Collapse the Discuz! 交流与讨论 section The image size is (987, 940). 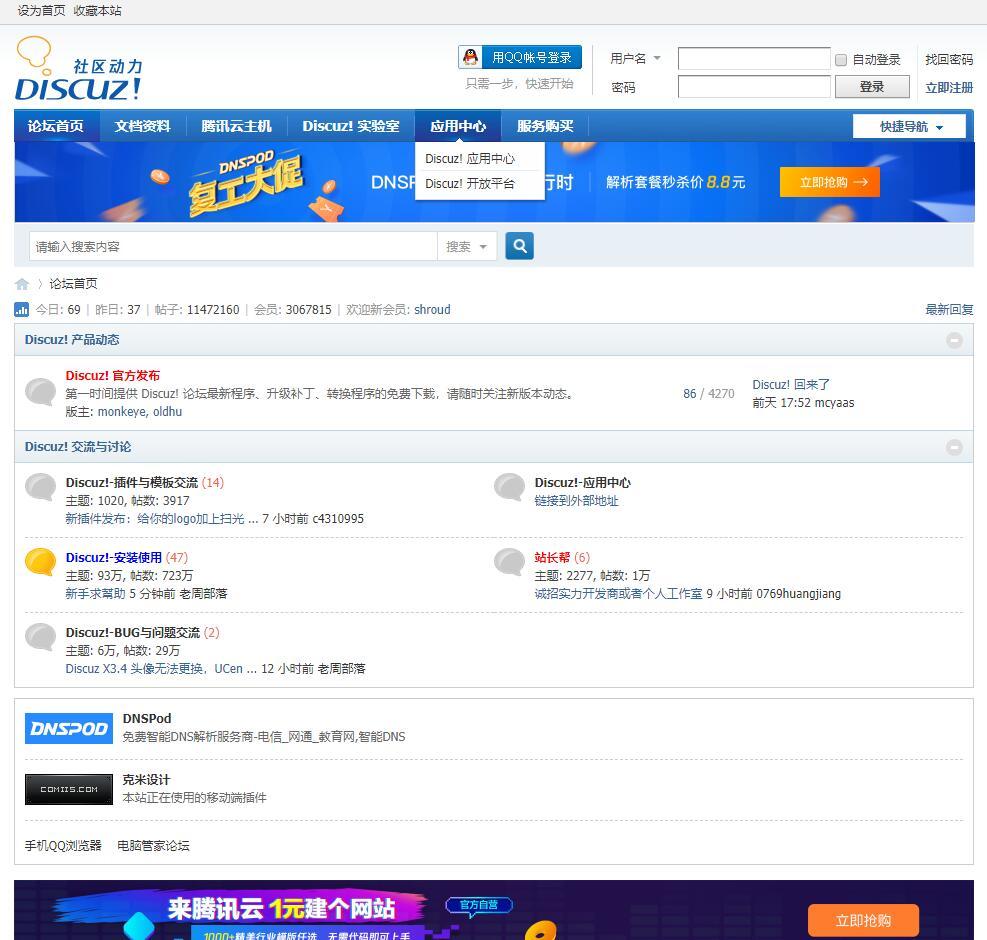coord(954,447)
